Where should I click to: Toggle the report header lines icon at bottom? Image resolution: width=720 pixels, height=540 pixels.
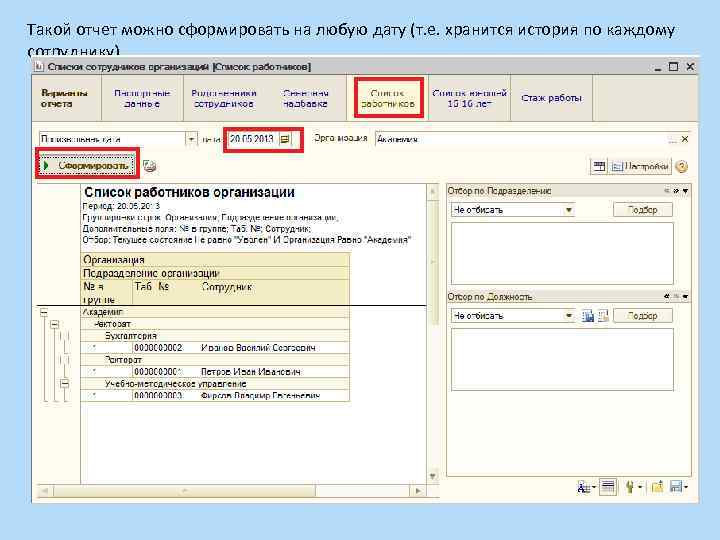pos(608,486)
